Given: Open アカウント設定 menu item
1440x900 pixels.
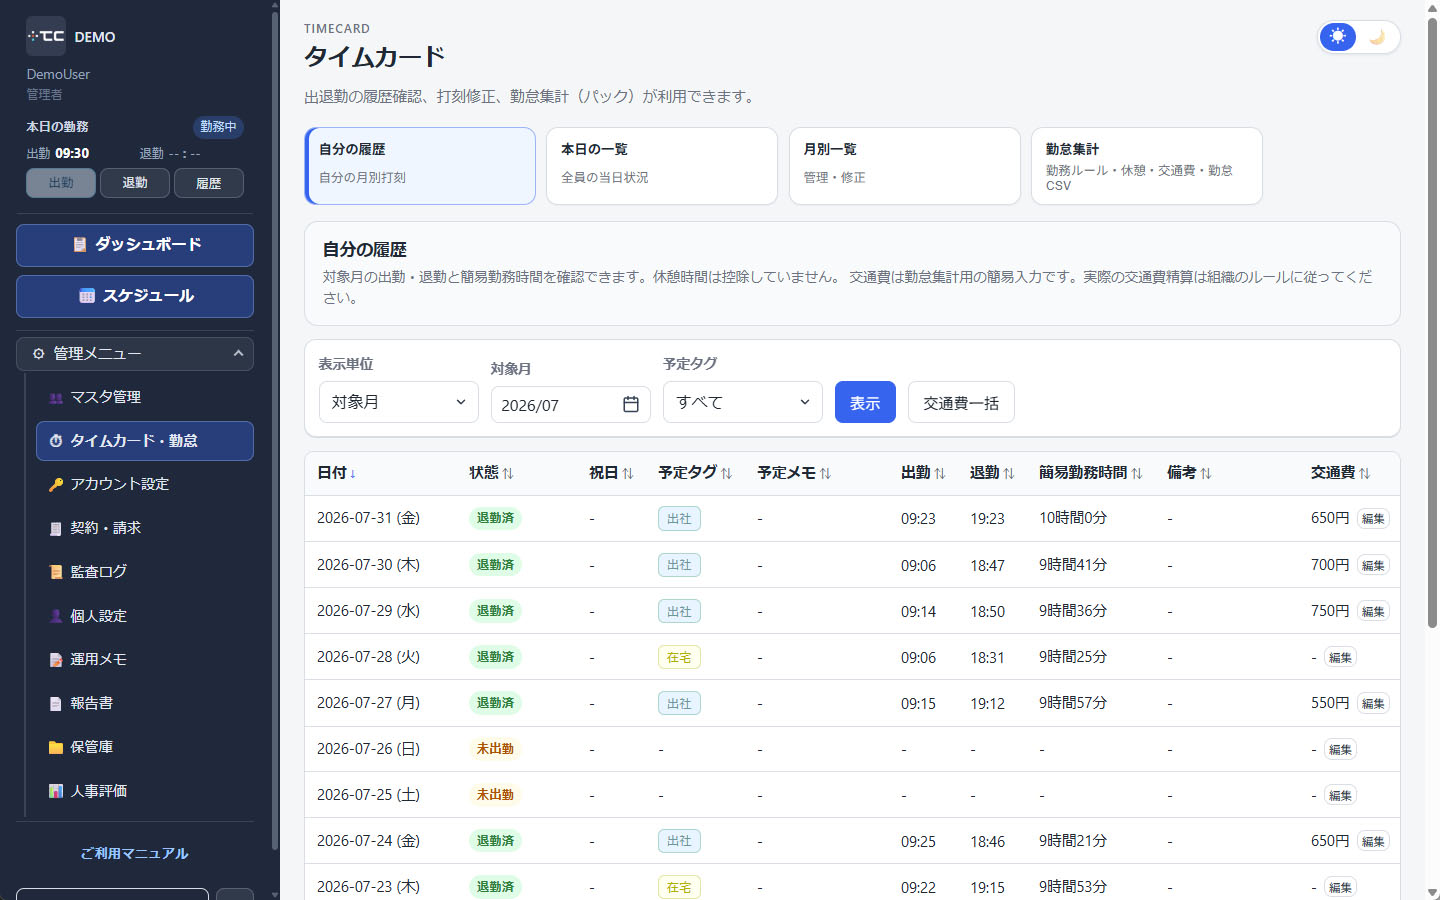Looking at the screenshot, I should pyautogui.click(x=144, y=484).
